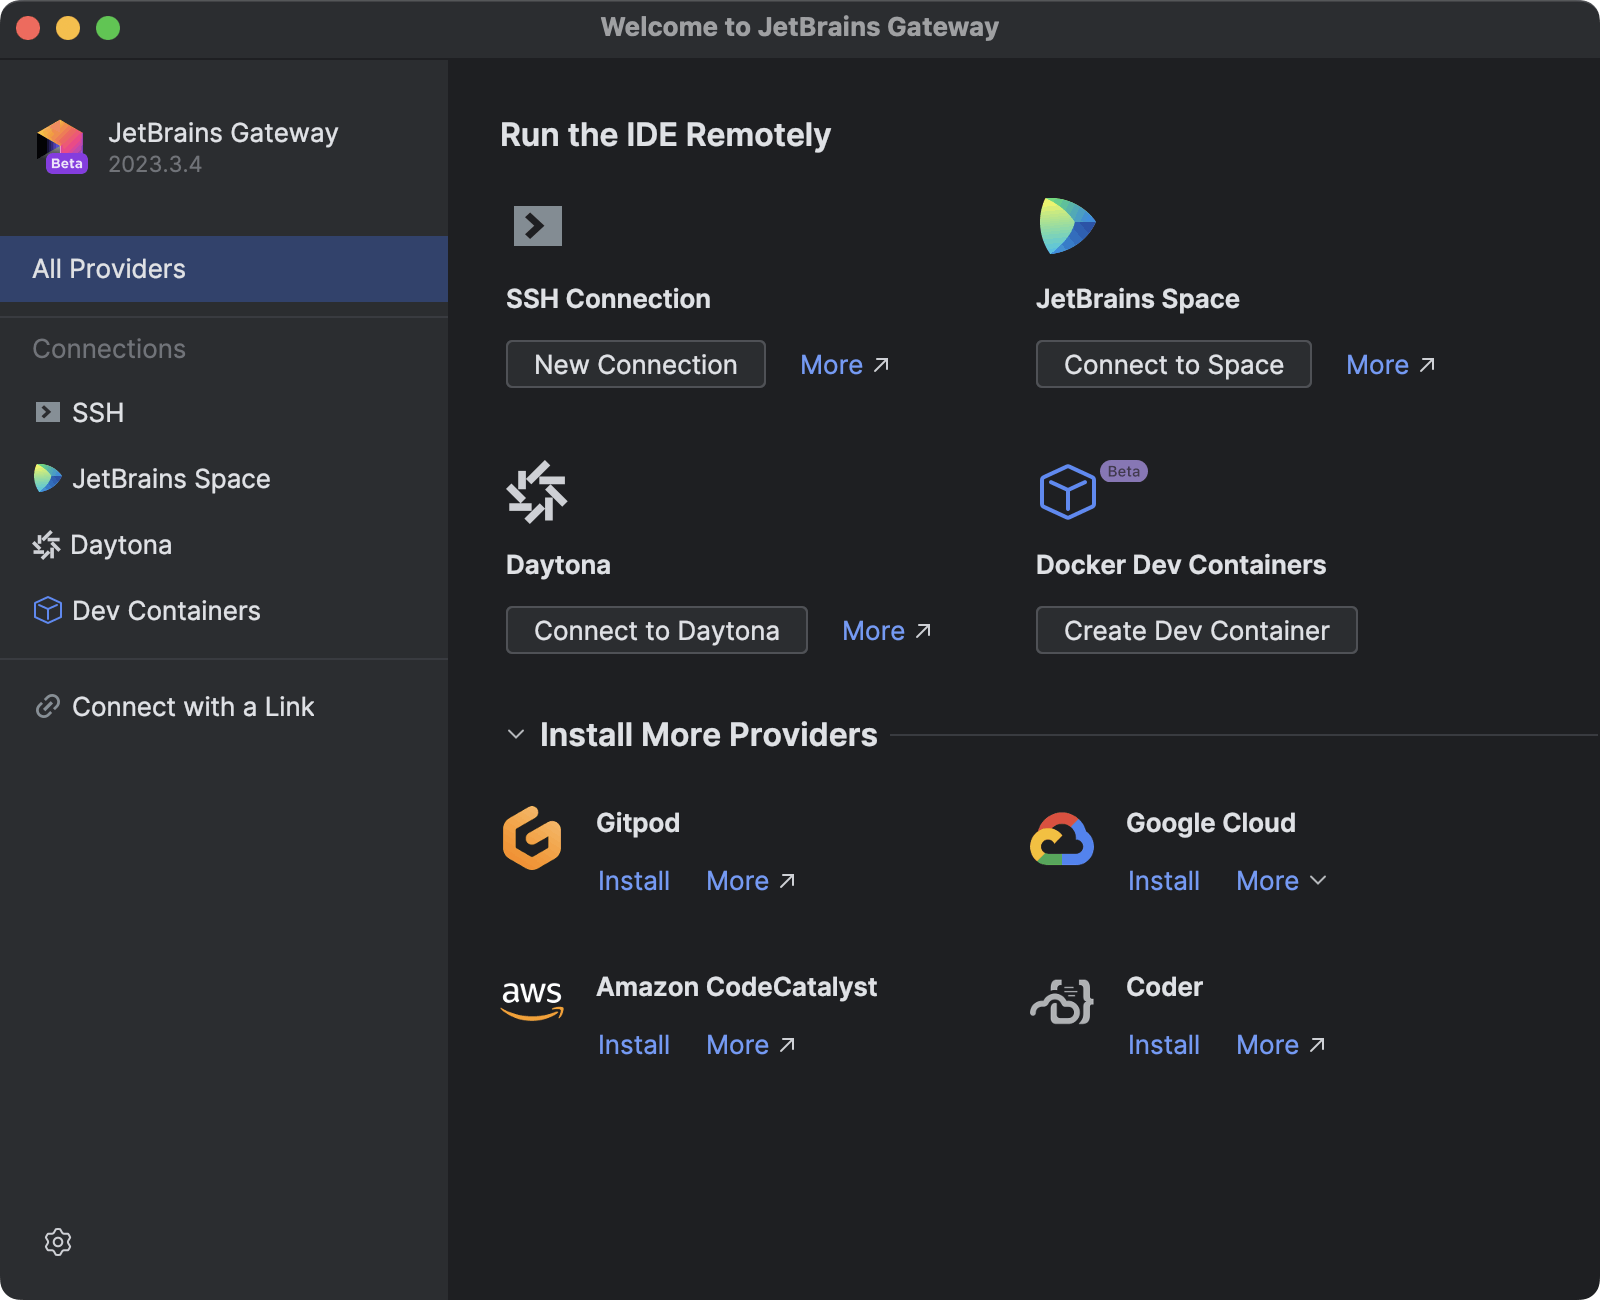This screenshot has height=1300, width=1600.
Task: Click the large JetBrains Space logo
Action: pyautogui.click(x=1067, y=226)
